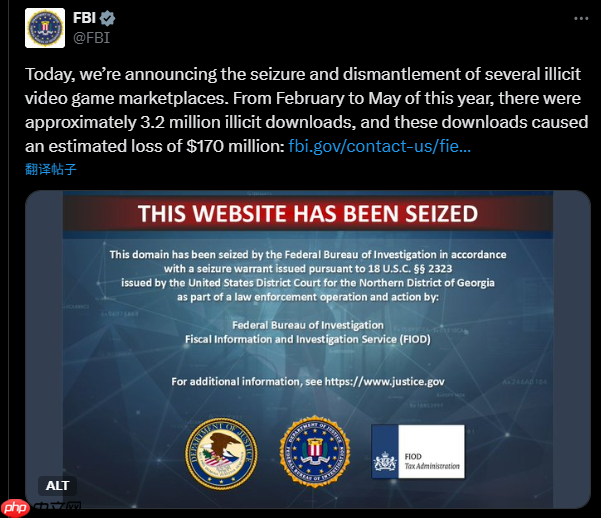The height and width of the screenshot is (518, 601).
Task: Click the FIOD Tax Administration logo
Action: [x=418, y=451]
